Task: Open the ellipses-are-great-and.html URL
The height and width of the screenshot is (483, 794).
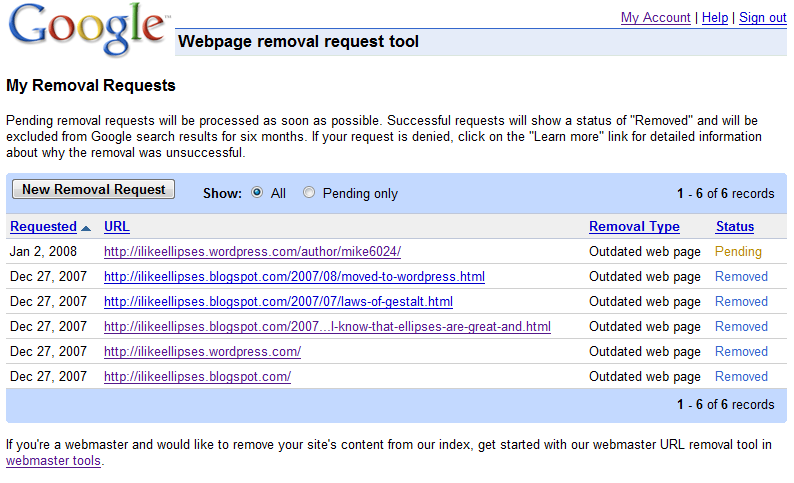Action: tap(327, 327)
